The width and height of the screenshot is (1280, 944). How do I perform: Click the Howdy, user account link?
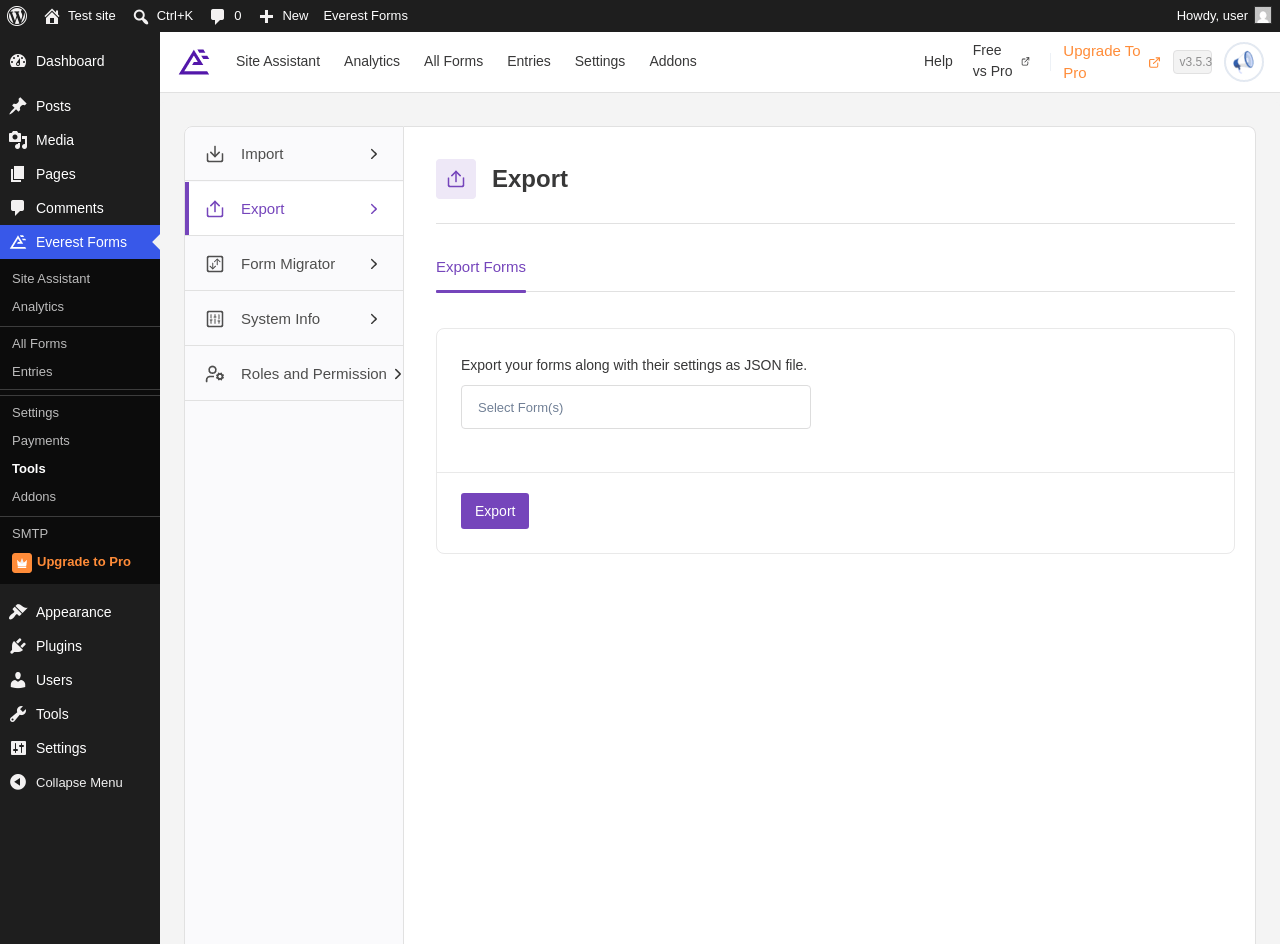(x=1223, y=16)
